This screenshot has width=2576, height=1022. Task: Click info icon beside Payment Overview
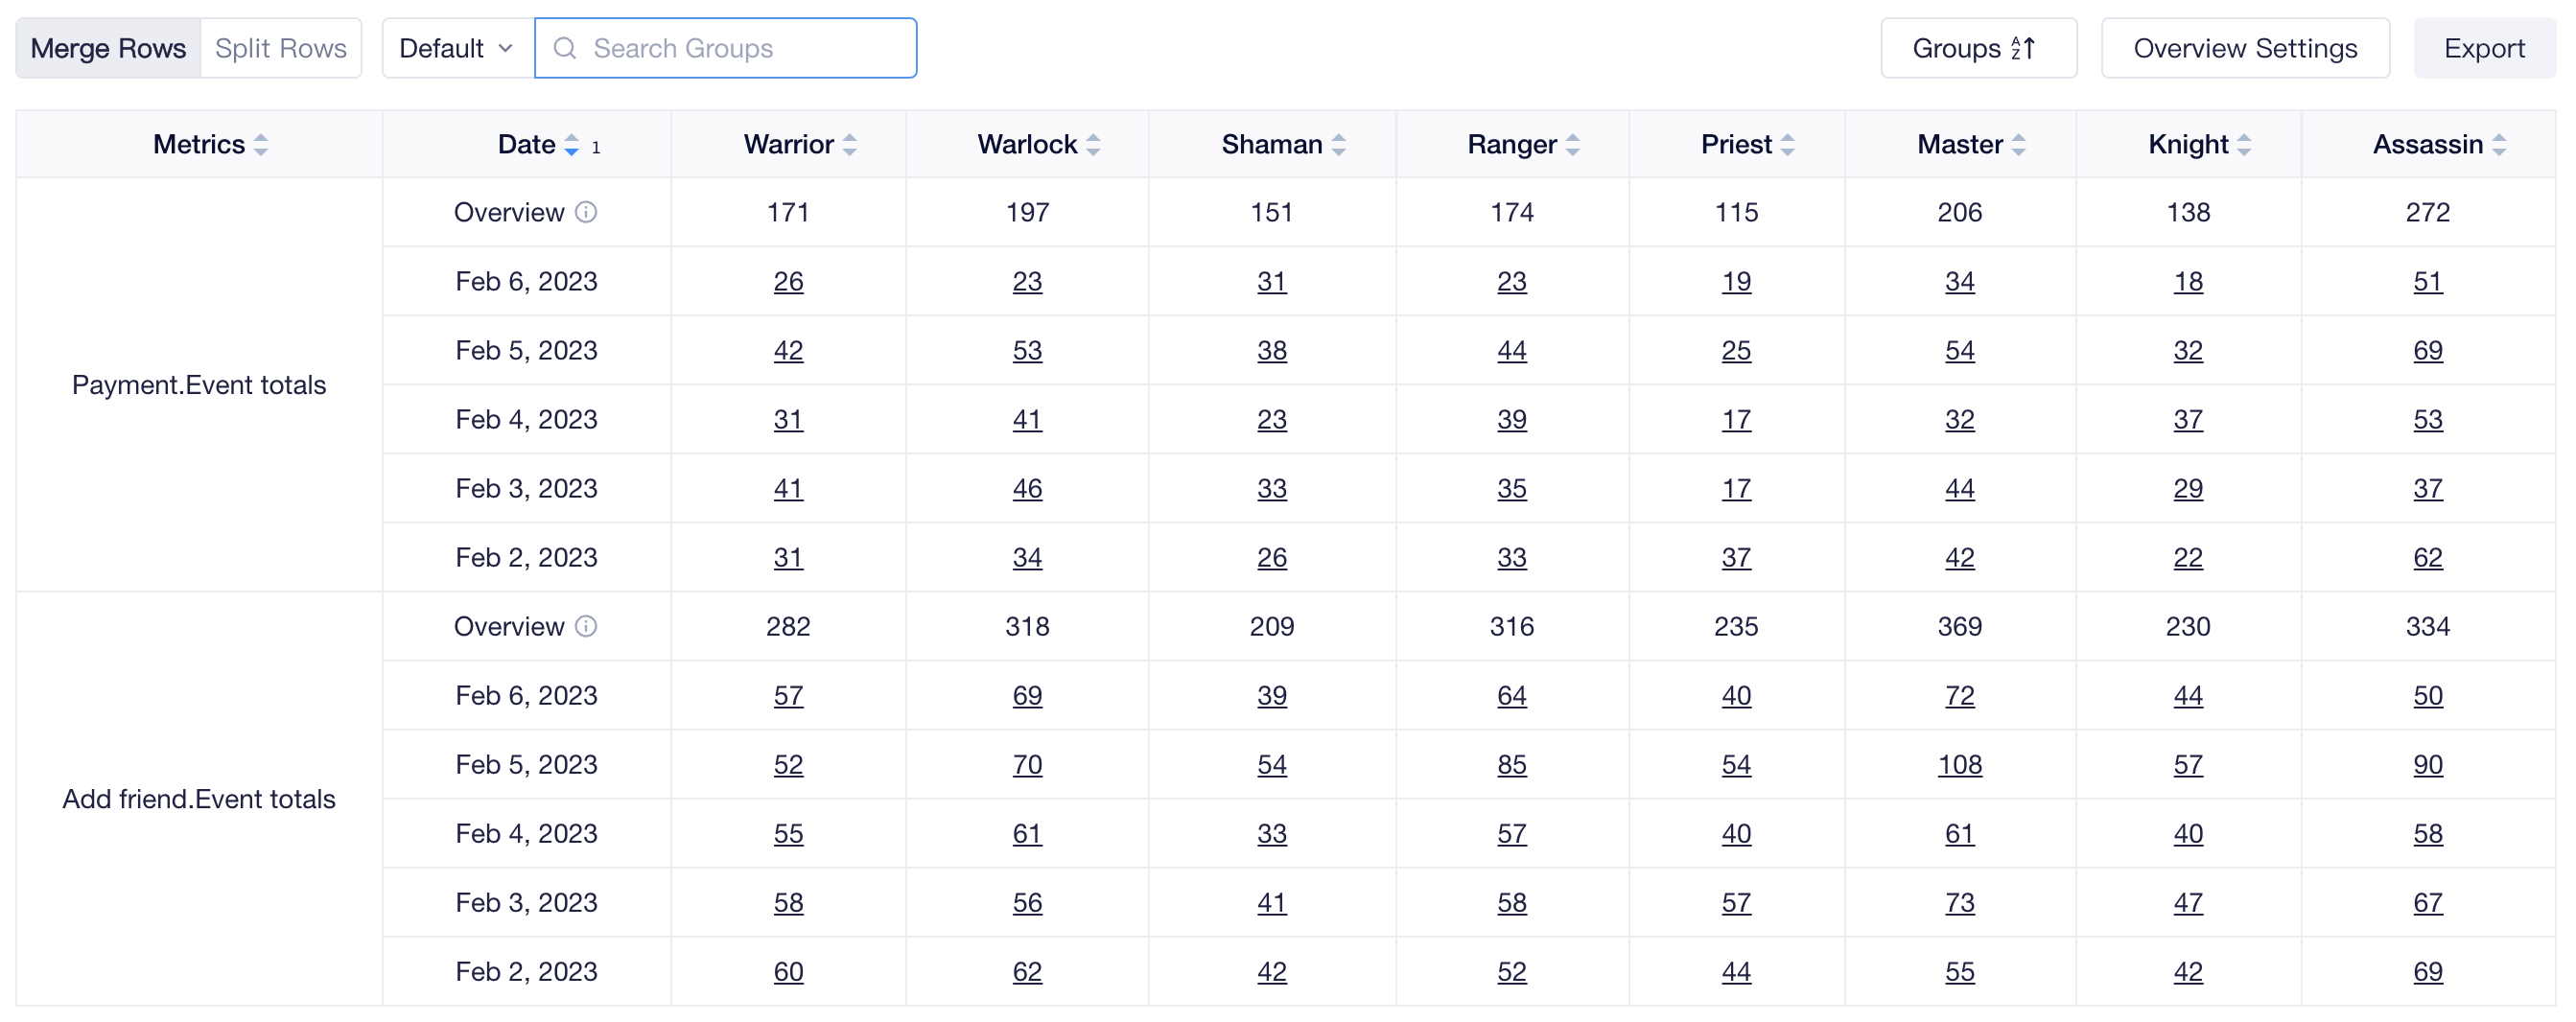(586, 212)
